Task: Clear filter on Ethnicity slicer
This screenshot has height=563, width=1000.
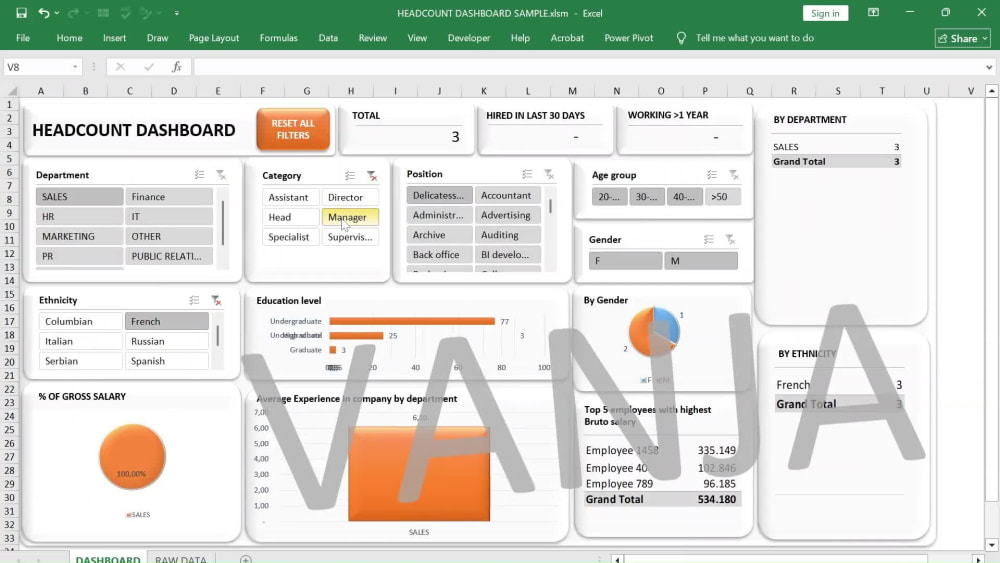Action: [216, 300]
